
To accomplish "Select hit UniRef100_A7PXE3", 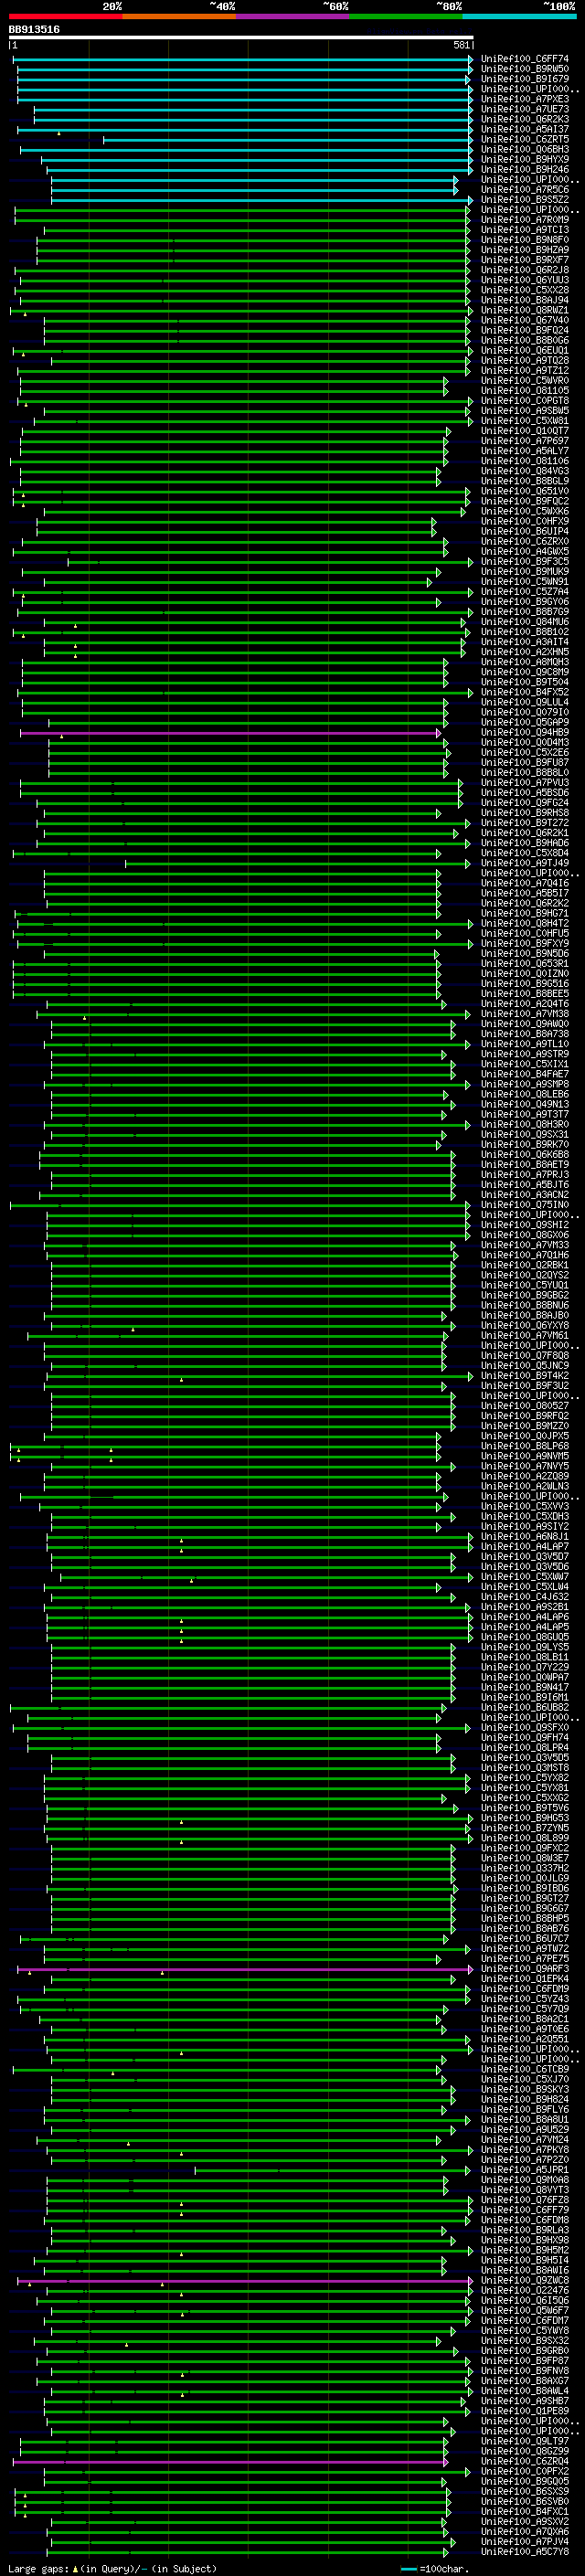I will tap(525, 99).
